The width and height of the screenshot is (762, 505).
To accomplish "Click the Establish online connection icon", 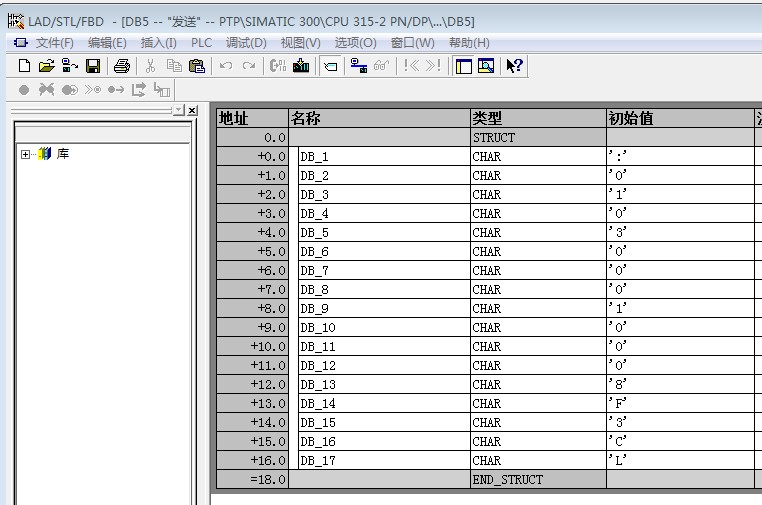I will [x=359, y=66].
